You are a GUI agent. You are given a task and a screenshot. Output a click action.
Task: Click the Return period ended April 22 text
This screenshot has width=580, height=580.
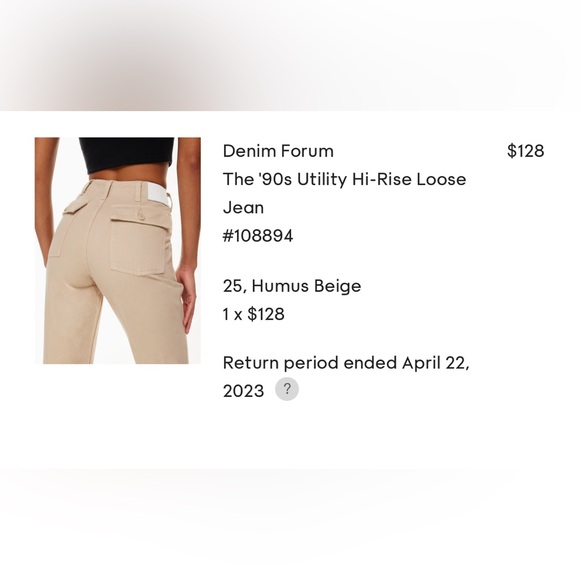346,362
